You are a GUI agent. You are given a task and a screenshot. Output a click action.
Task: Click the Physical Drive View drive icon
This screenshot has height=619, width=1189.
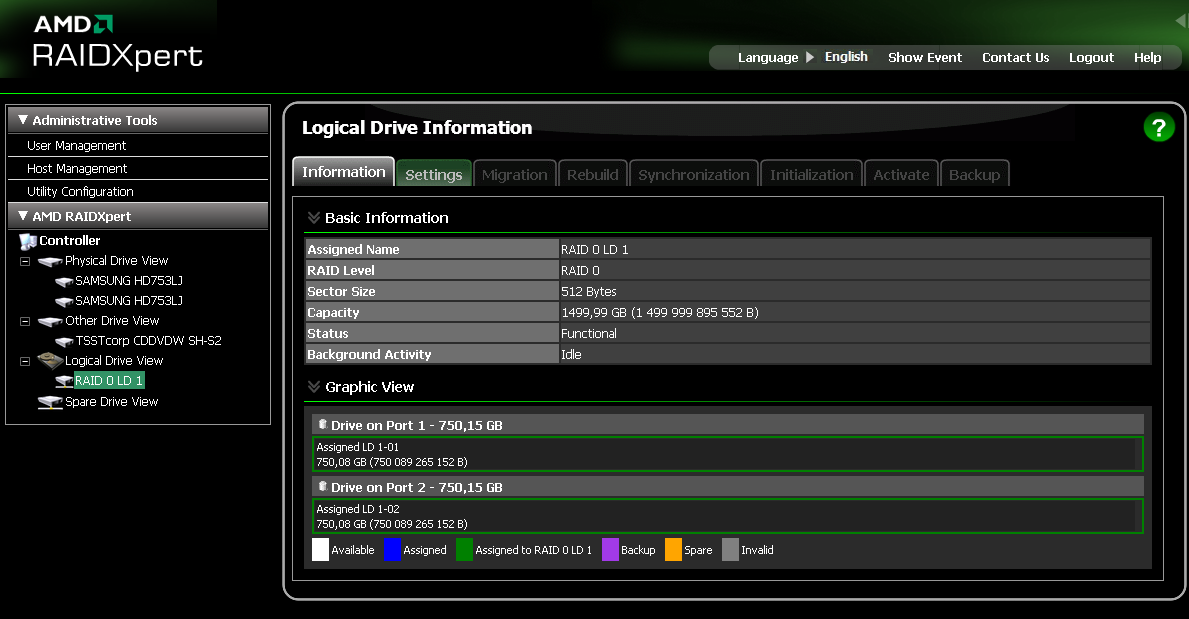click(50, 262)
